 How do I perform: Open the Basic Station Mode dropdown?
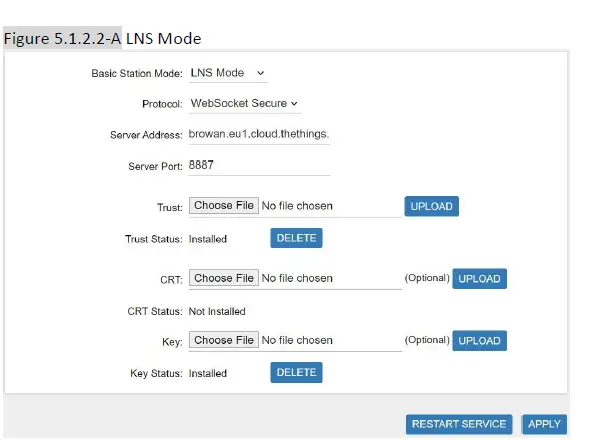227,73
